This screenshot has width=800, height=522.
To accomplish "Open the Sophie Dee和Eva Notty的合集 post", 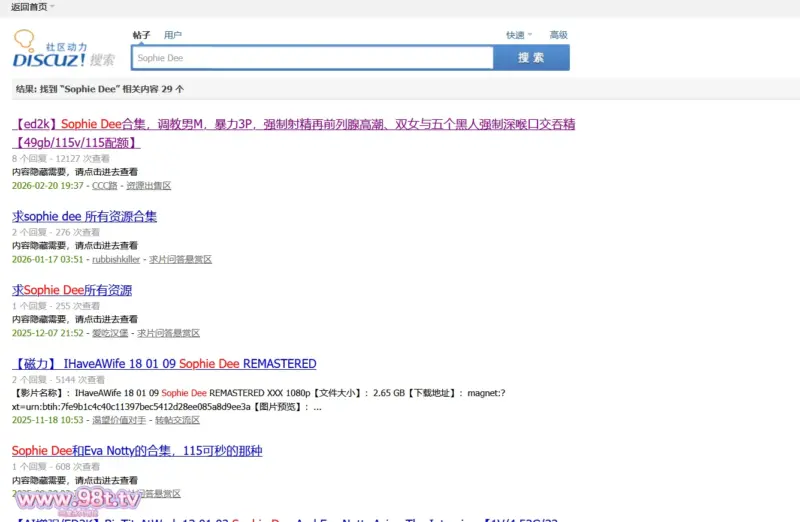I will (137, 451).
